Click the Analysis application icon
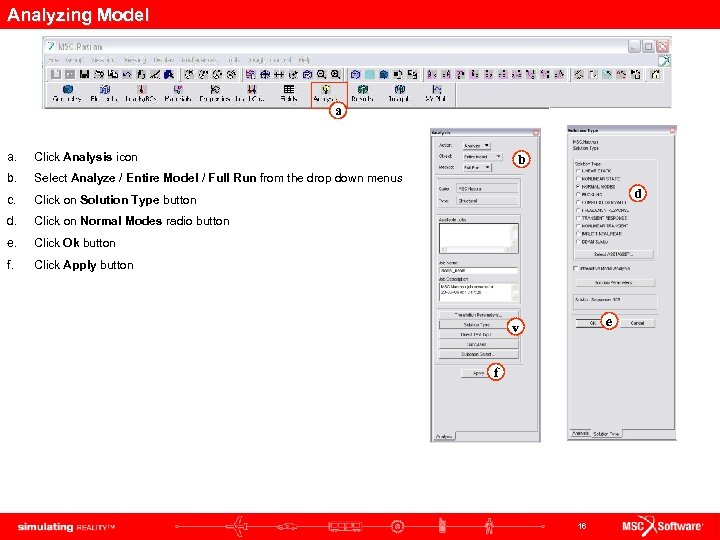The image size is (720, 540). [x=326, y=93]
